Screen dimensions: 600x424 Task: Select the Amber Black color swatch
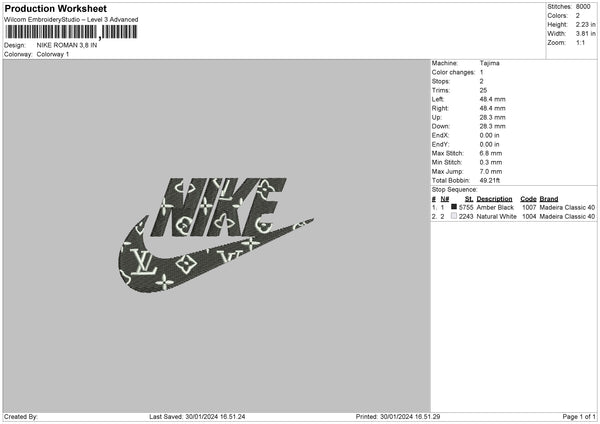pos(454,207)
